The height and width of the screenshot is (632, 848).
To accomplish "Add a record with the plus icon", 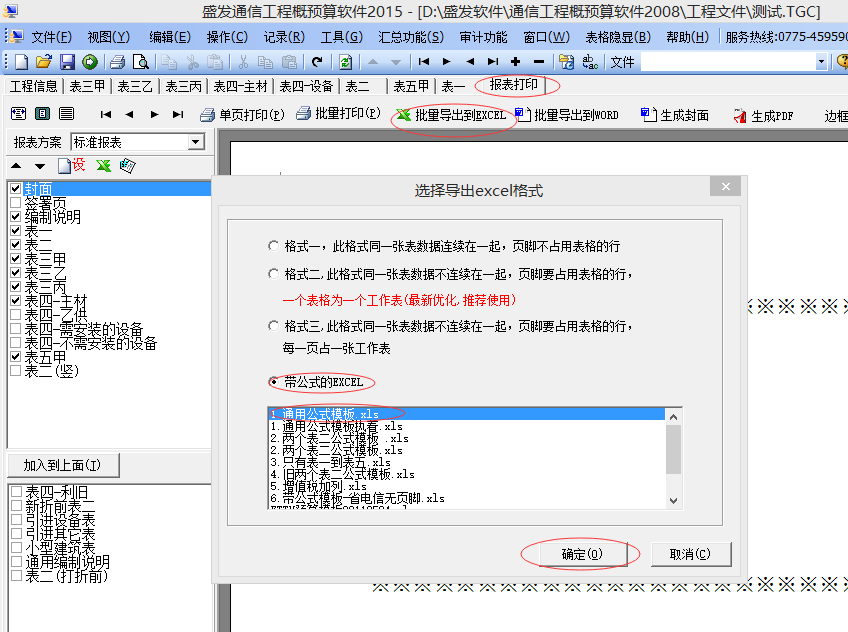I will click(x=515, y=62).
